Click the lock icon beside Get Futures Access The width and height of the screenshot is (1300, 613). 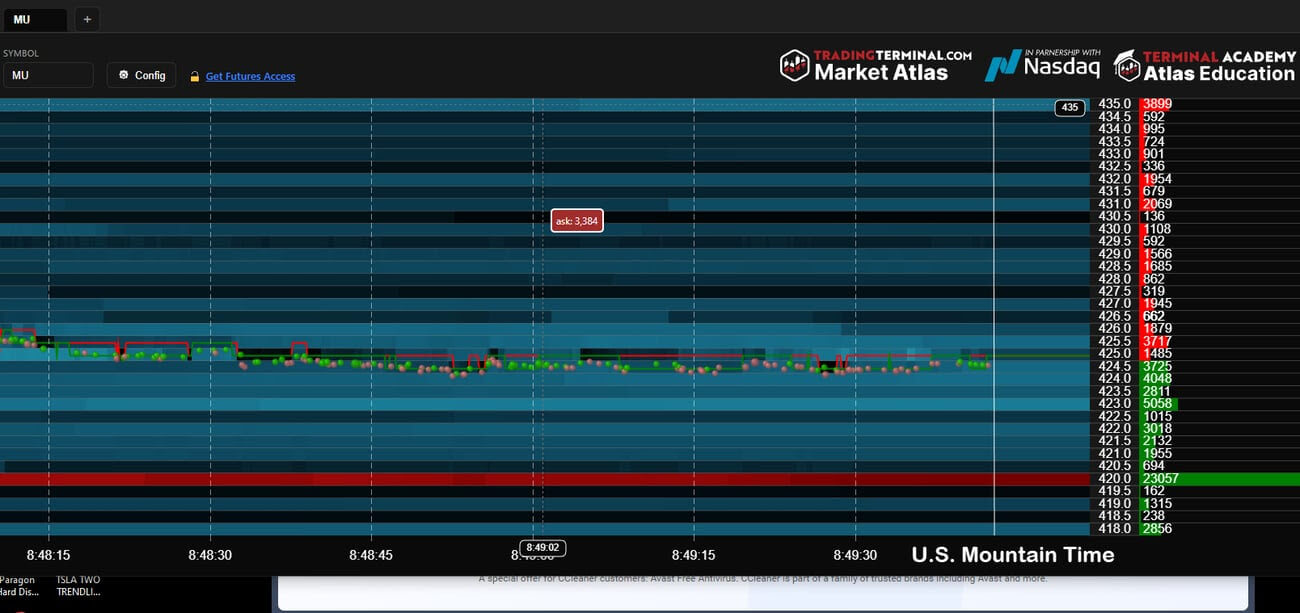pos(195,76)
